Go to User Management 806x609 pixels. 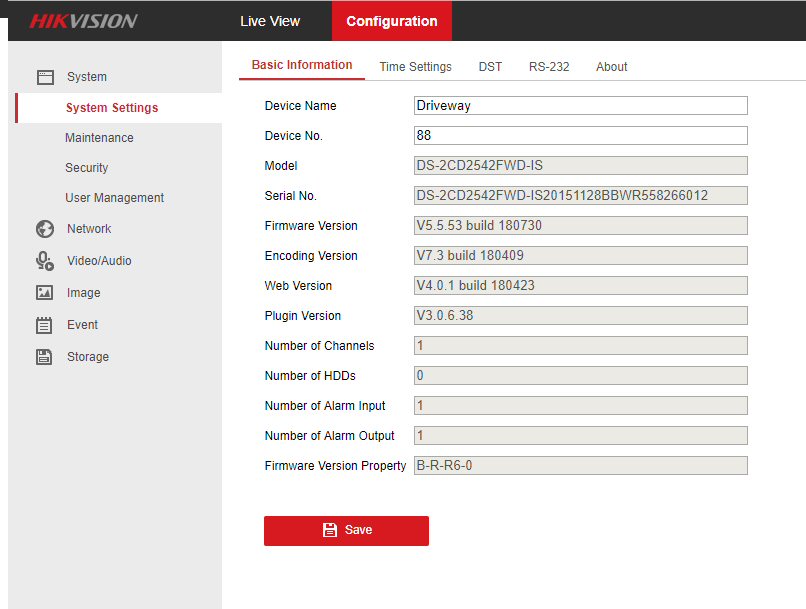pos(114,198)
